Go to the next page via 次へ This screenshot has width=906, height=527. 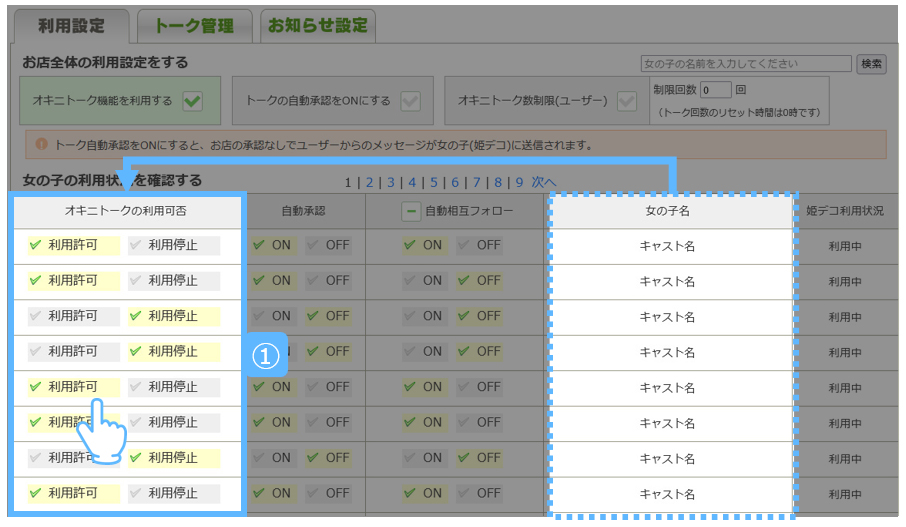(543, 182)
